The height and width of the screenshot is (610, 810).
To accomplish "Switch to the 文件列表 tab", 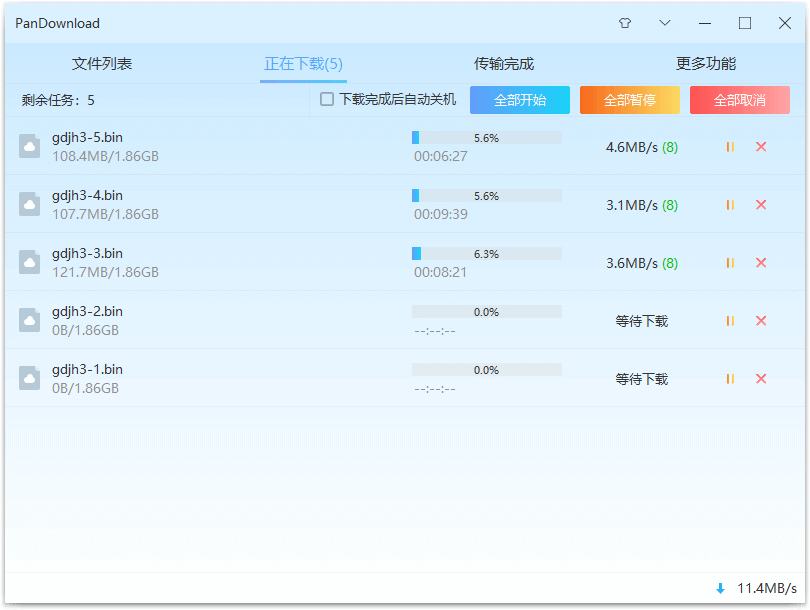I will coord(102,64).
